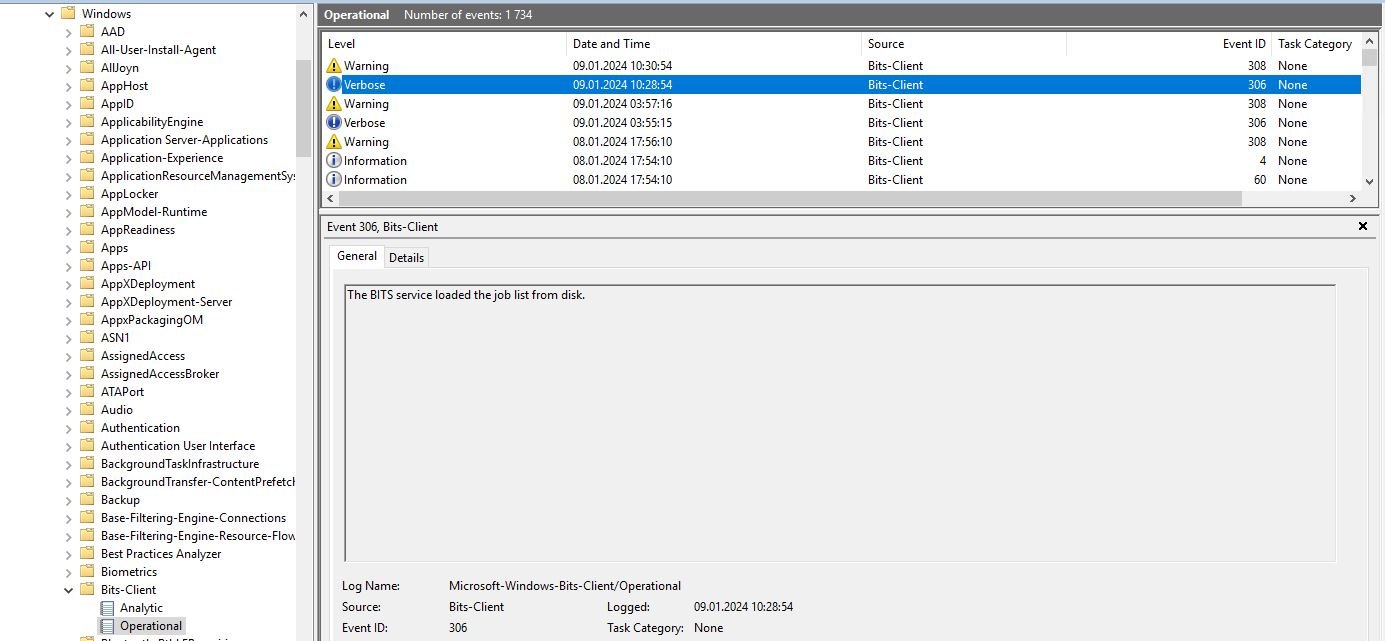Image resolution: width=1385 pixels, height=641 pixels.
Task: Sort events by Task Category column
Action: click(1316, 44)
